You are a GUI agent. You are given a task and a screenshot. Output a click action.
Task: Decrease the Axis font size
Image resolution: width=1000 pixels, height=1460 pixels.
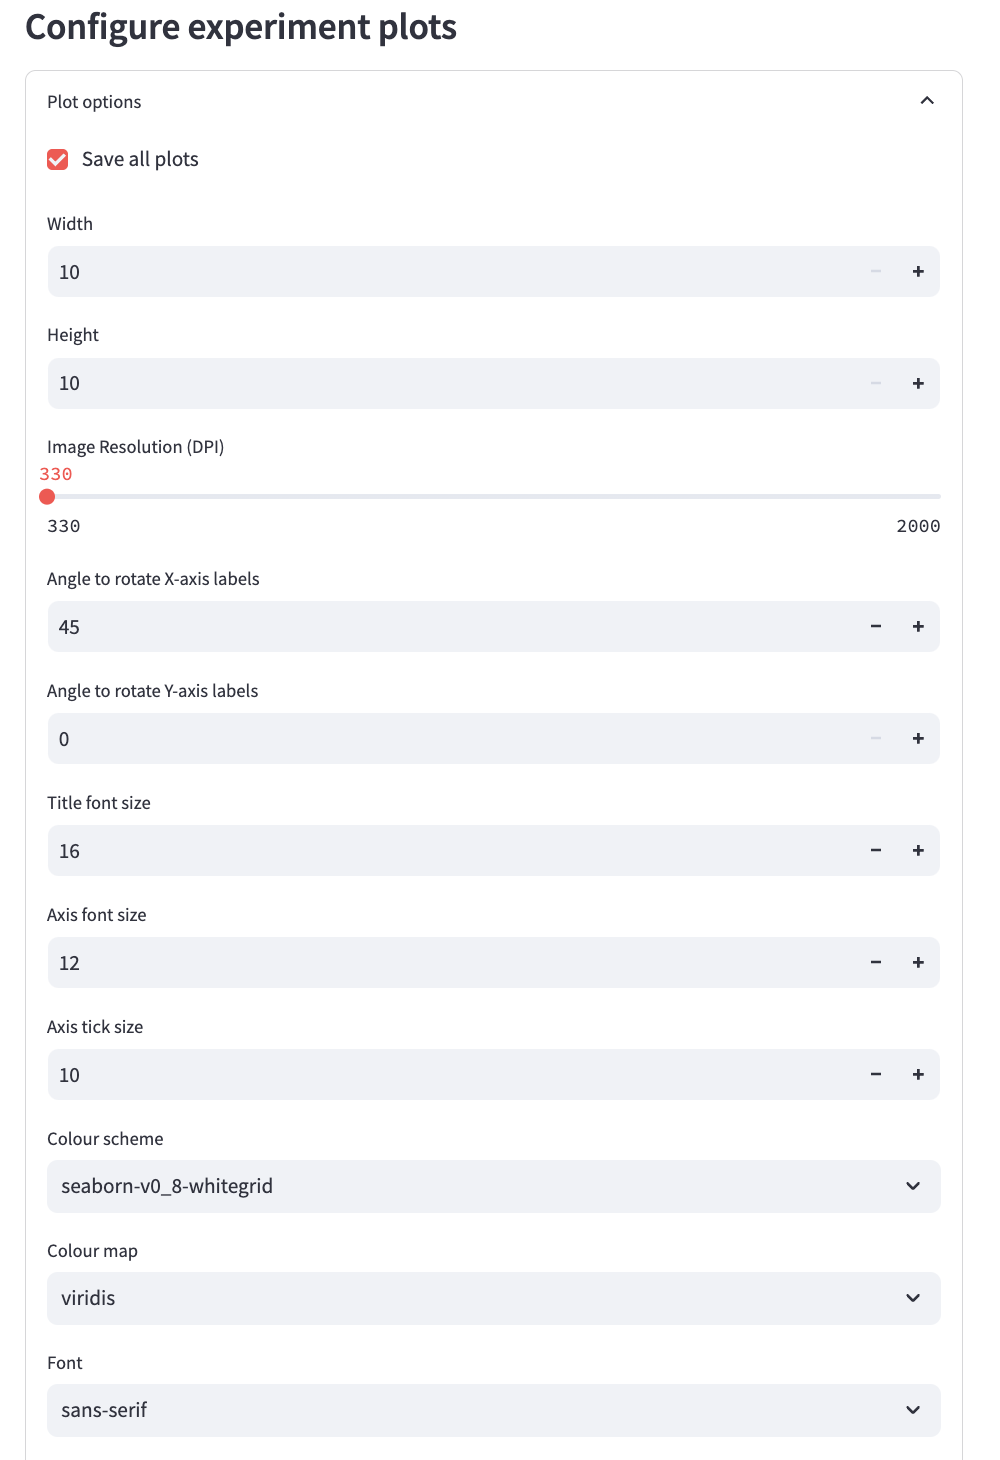tap(876, 963)
